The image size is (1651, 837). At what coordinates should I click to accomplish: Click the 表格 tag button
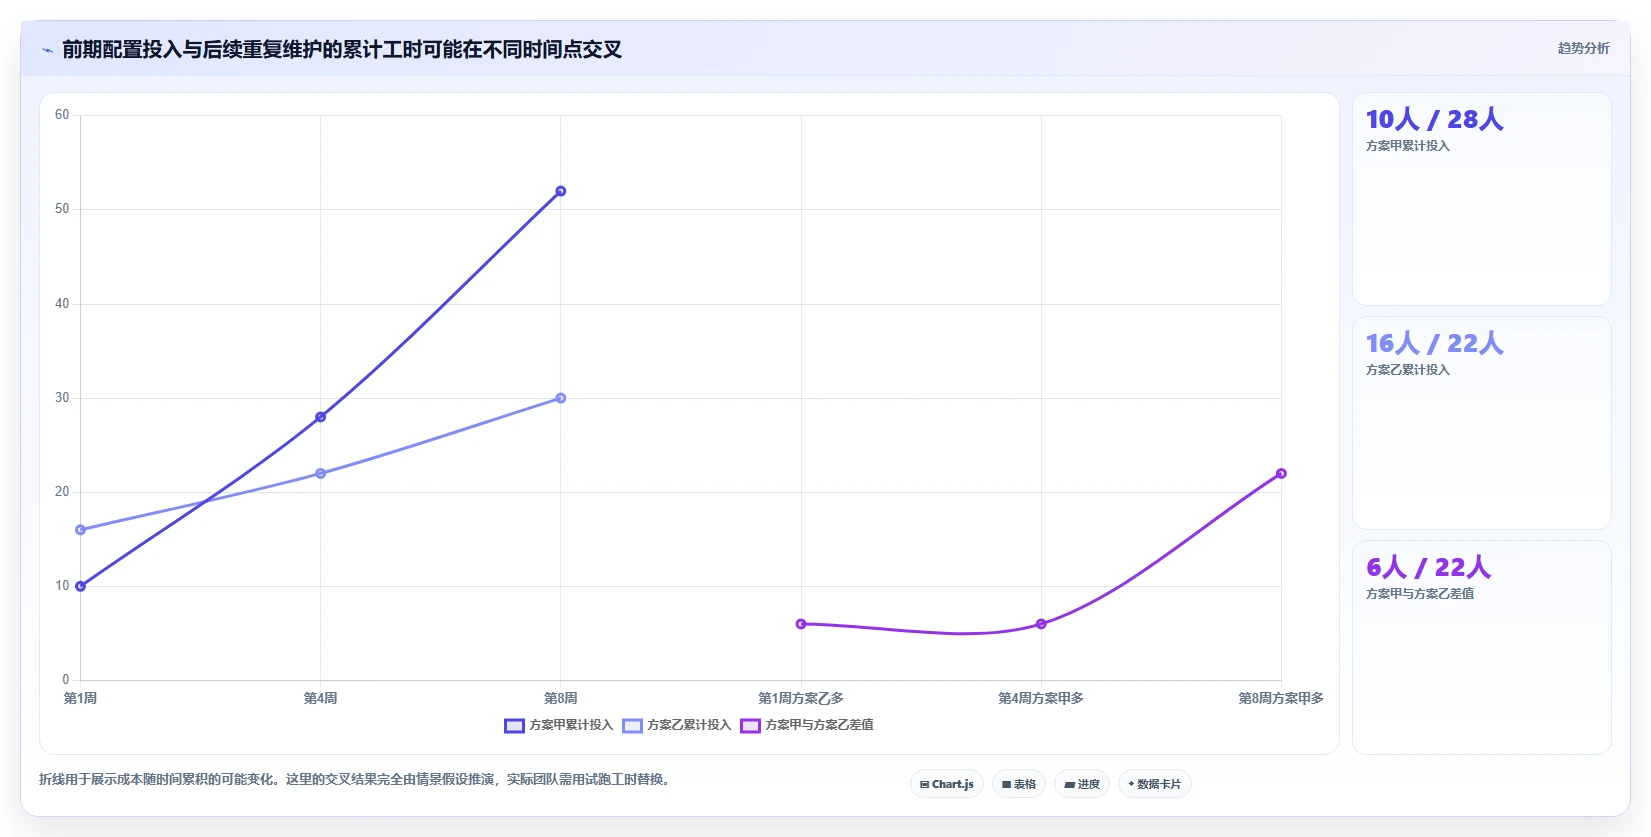tap(1019, 784)
